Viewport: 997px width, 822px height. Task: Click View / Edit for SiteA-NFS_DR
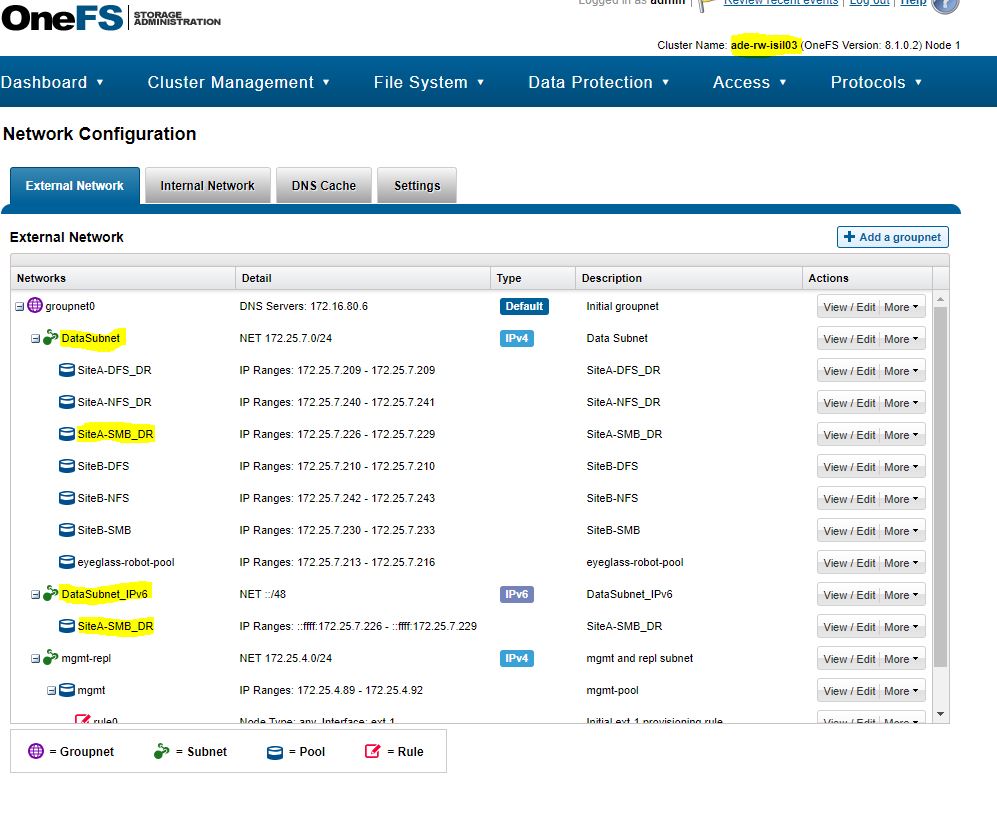[x=849, y=402]
